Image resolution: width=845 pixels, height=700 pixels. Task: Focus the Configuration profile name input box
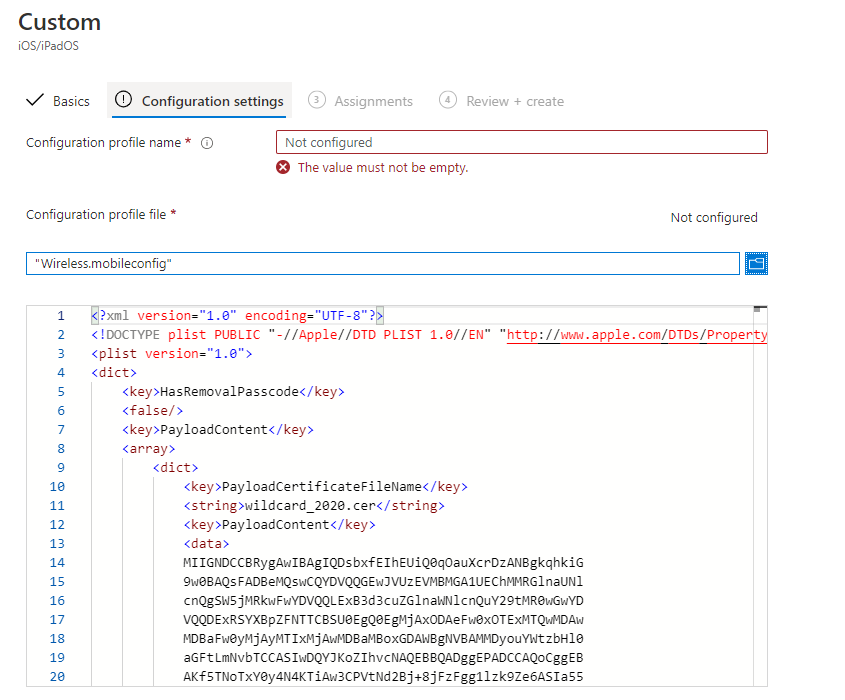coord(521,142)
